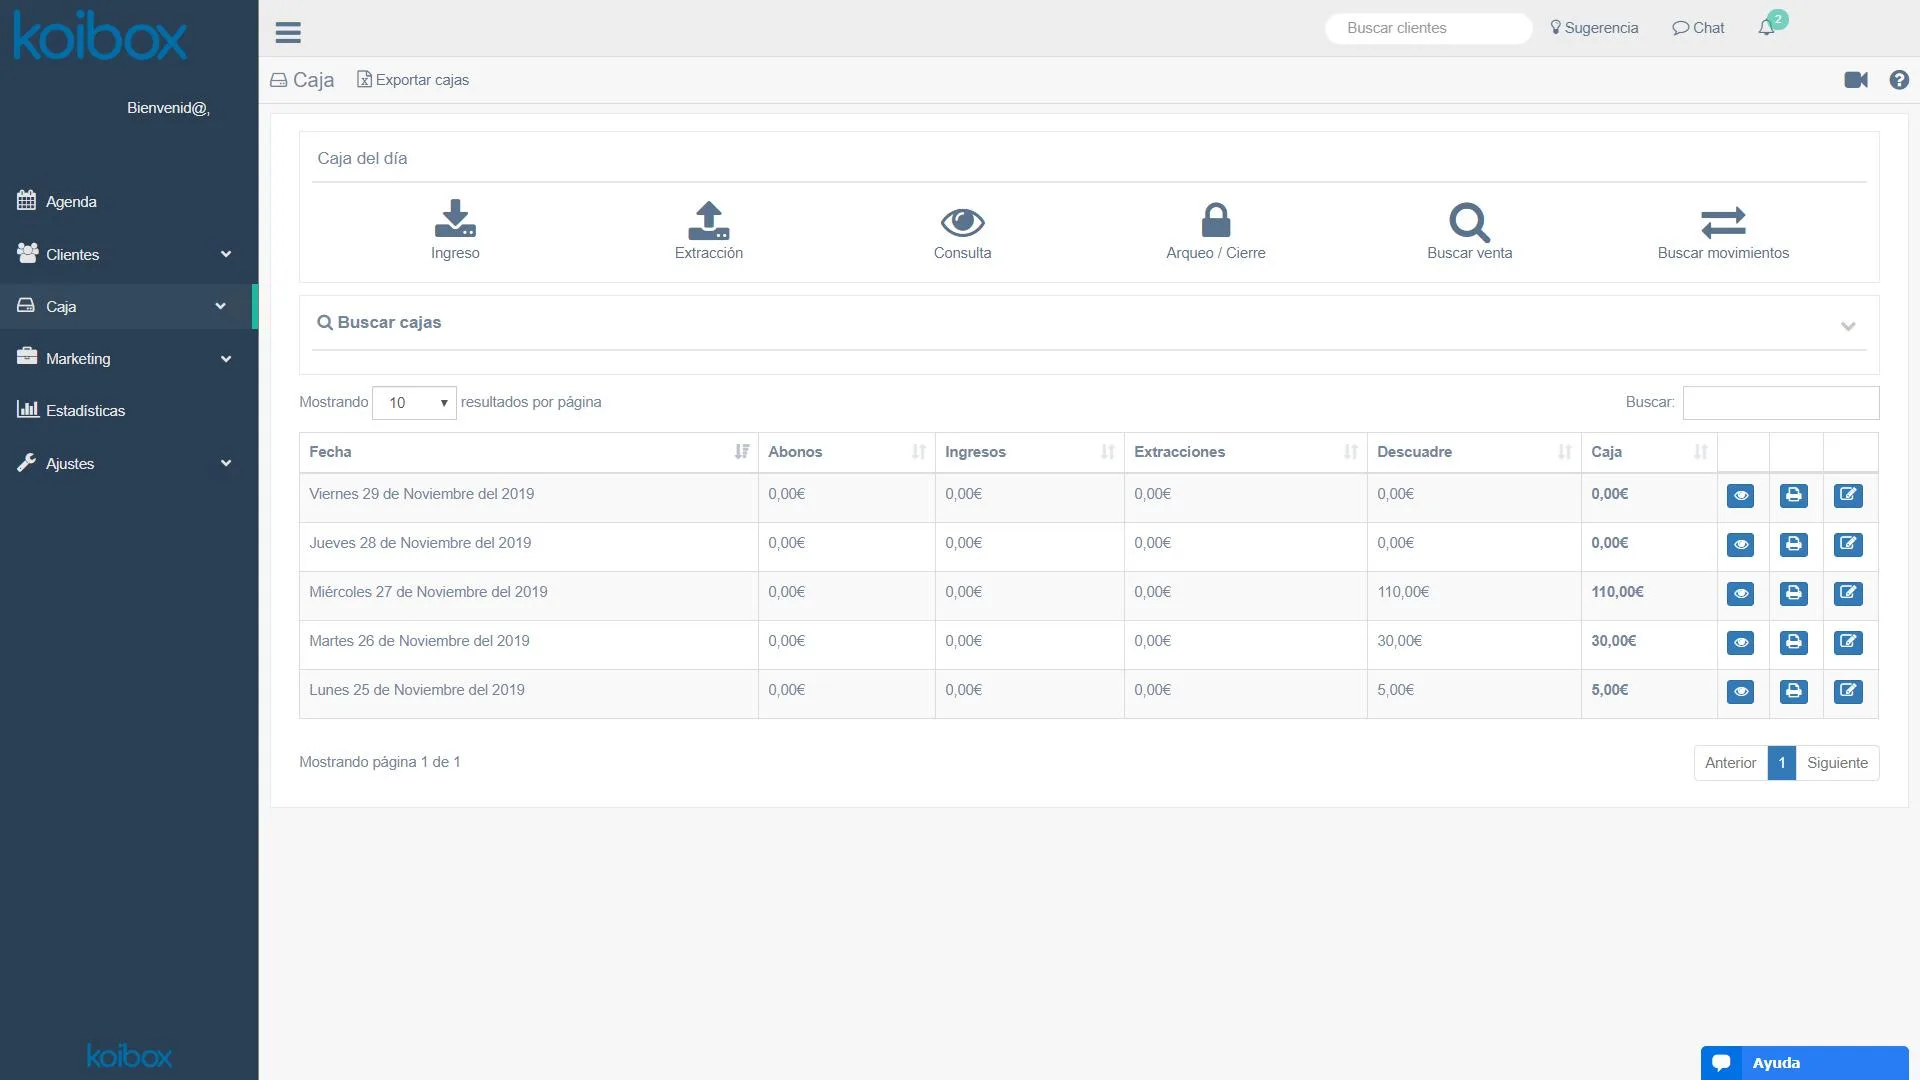Print the Viernes 29 de Noviembre cash record
The image size is (1920, 1080).
[1794, 496]
